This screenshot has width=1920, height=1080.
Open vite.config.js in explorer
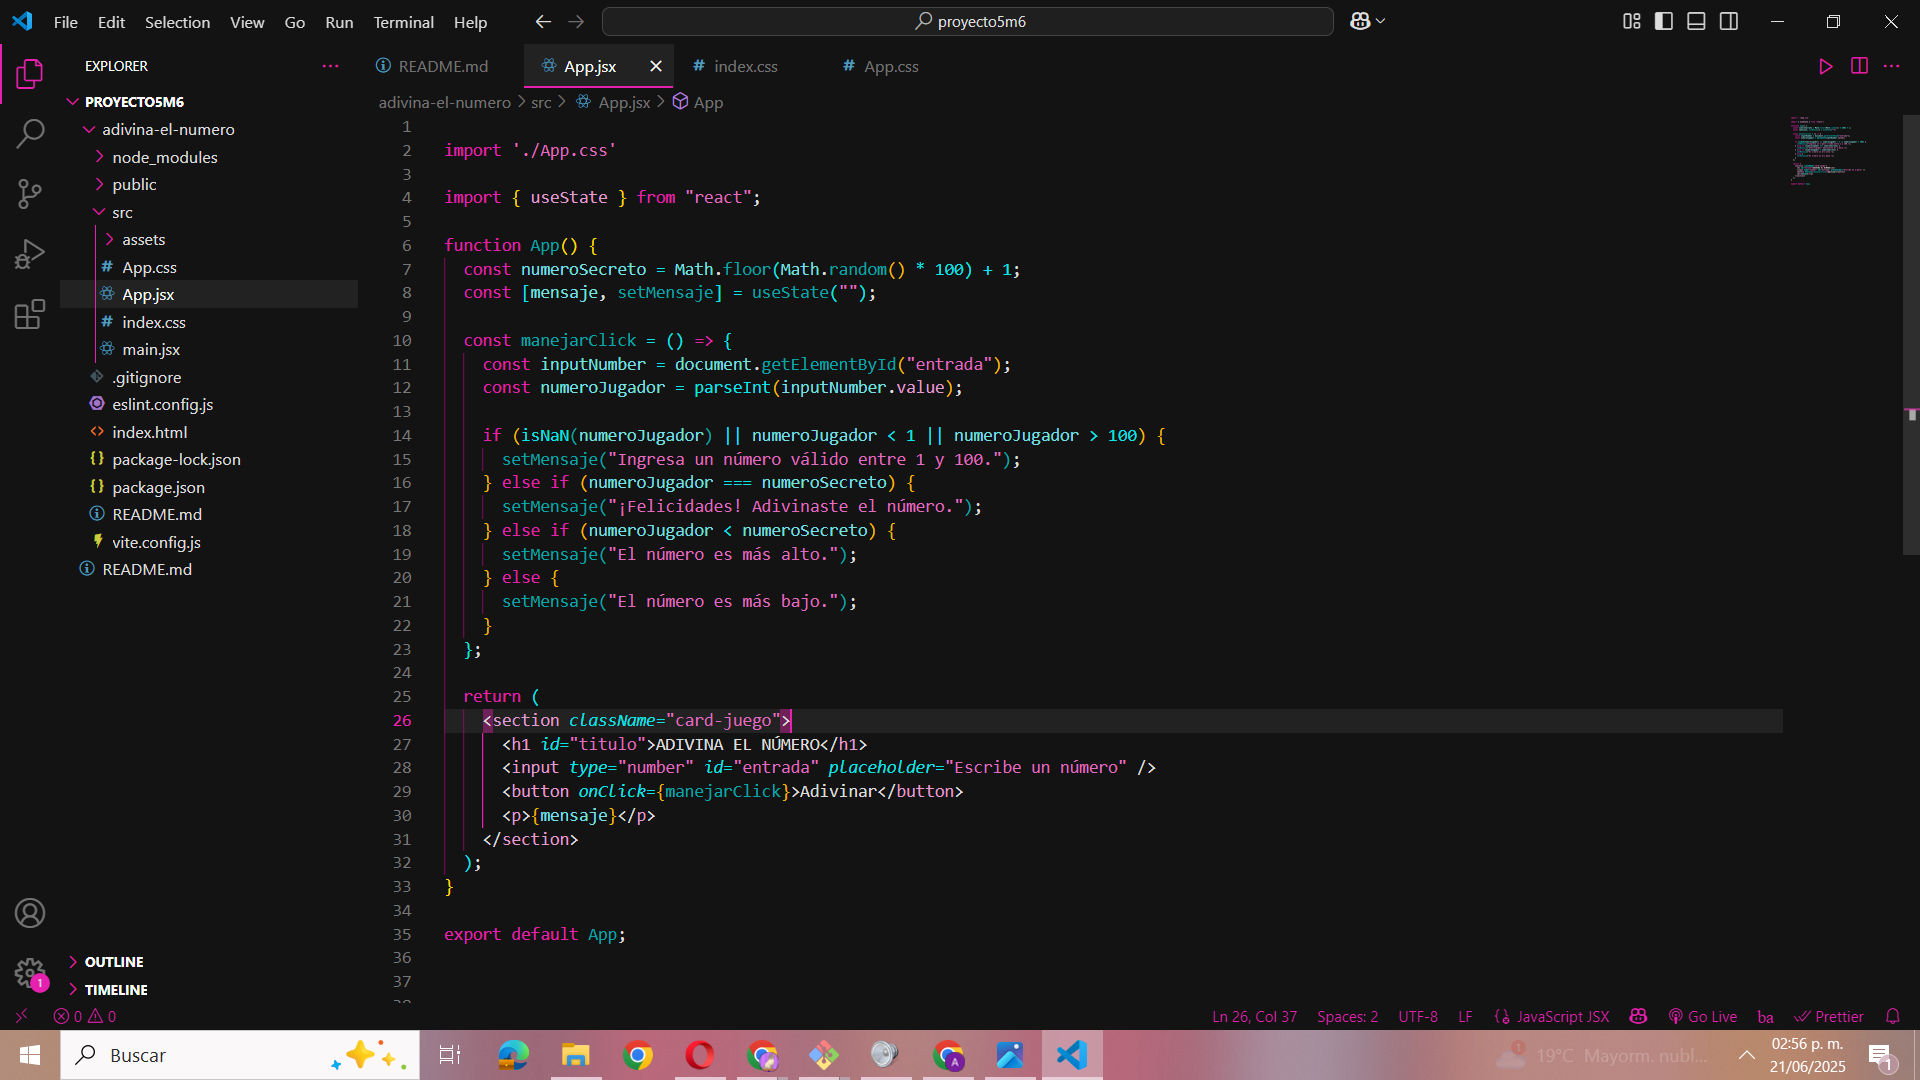click(x=156, y=542)
